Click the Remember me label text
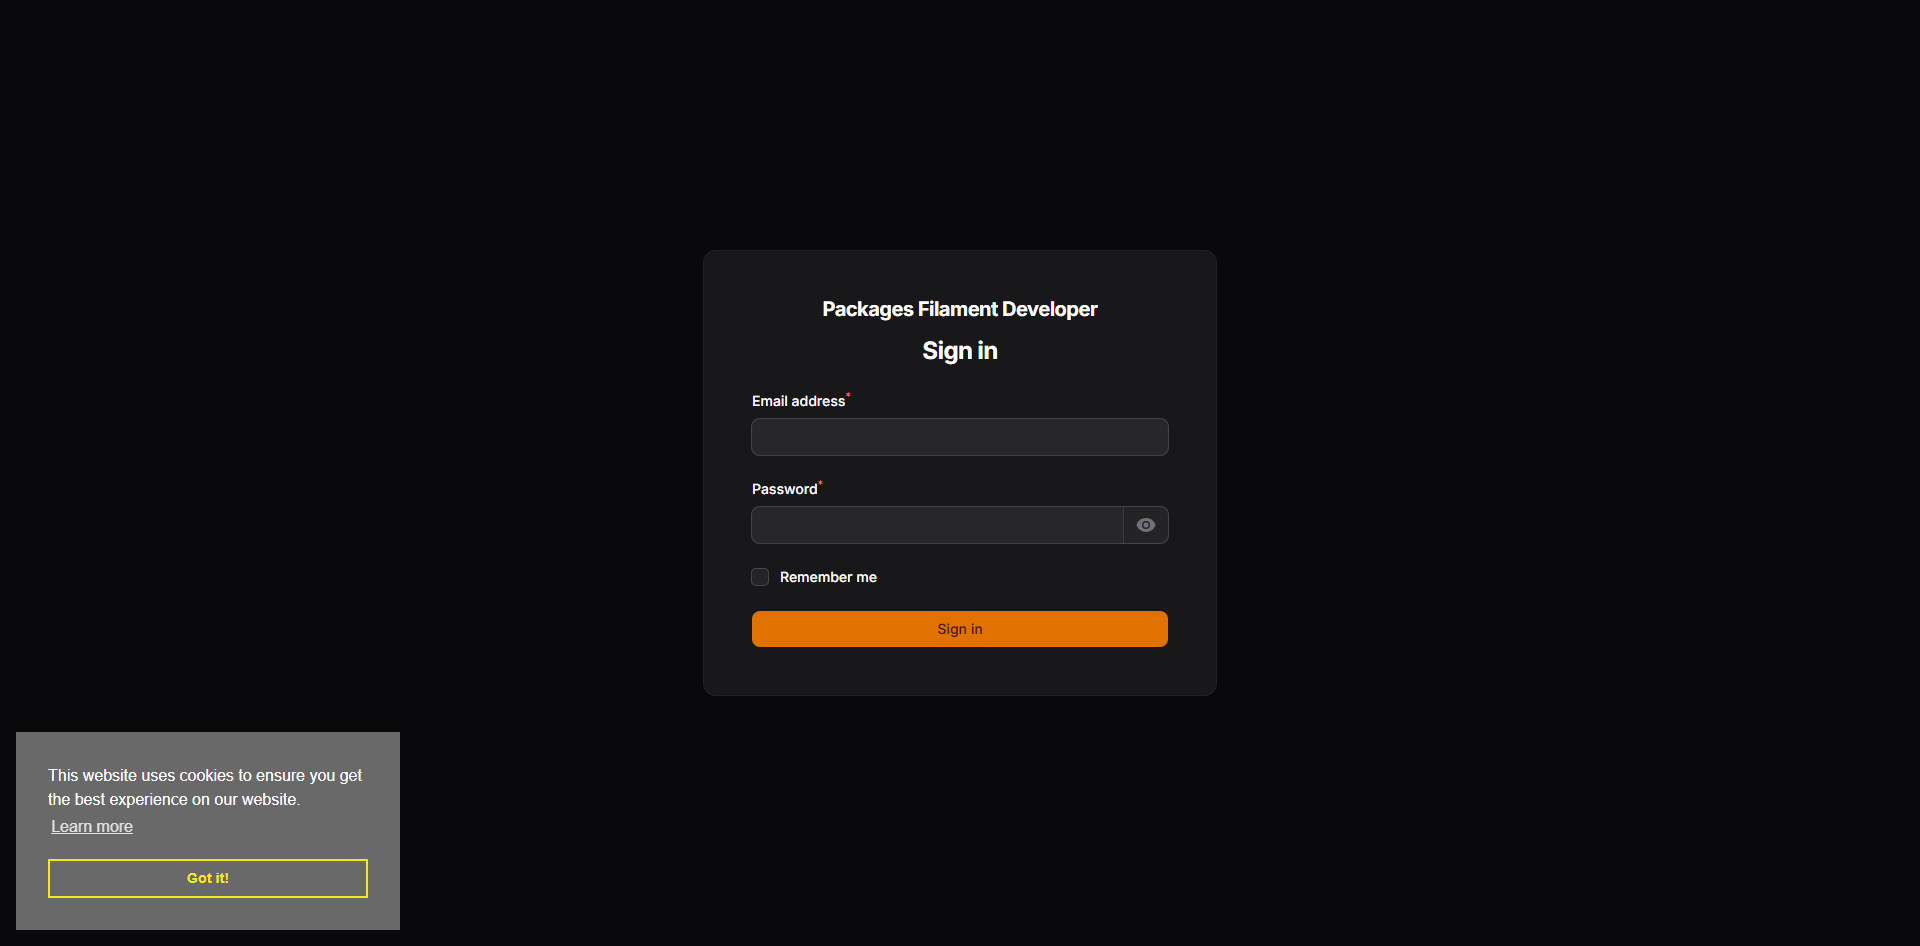1920x946 pixels. pyautogui.click(x=828, y=577)
